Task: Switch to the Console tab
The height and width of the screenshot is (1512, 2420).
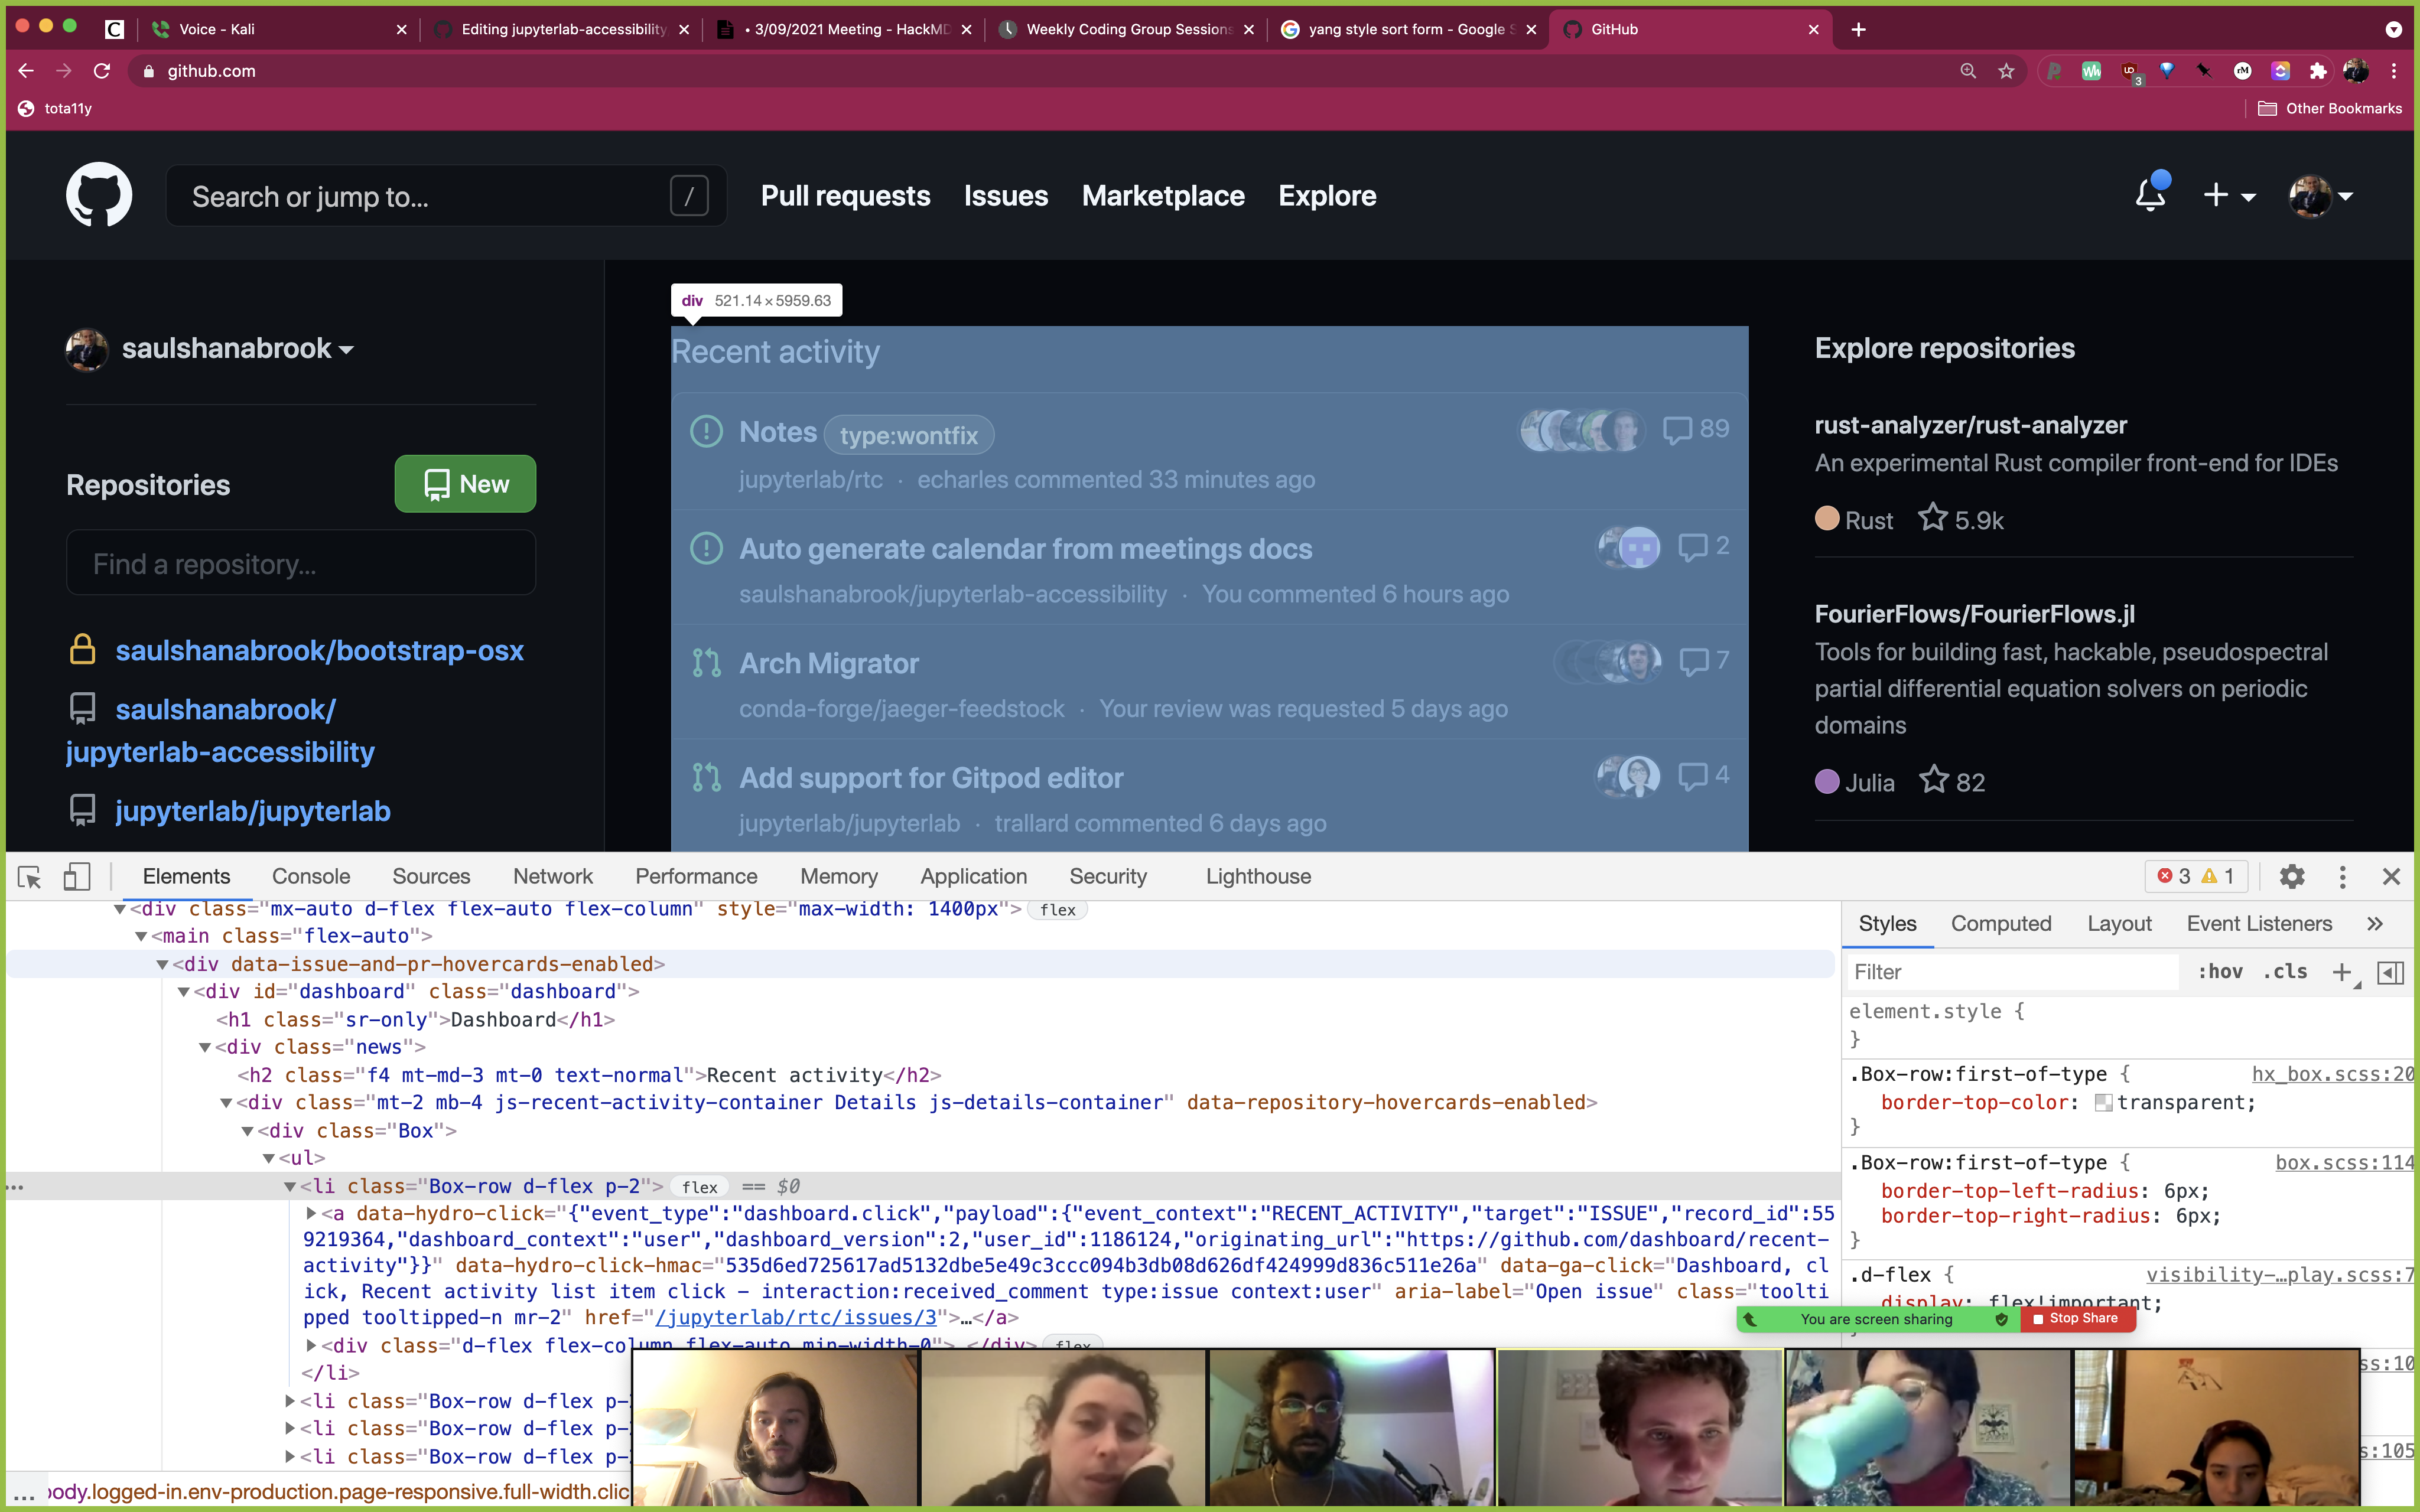Action: pyautogui.click(x=311, y=877)
